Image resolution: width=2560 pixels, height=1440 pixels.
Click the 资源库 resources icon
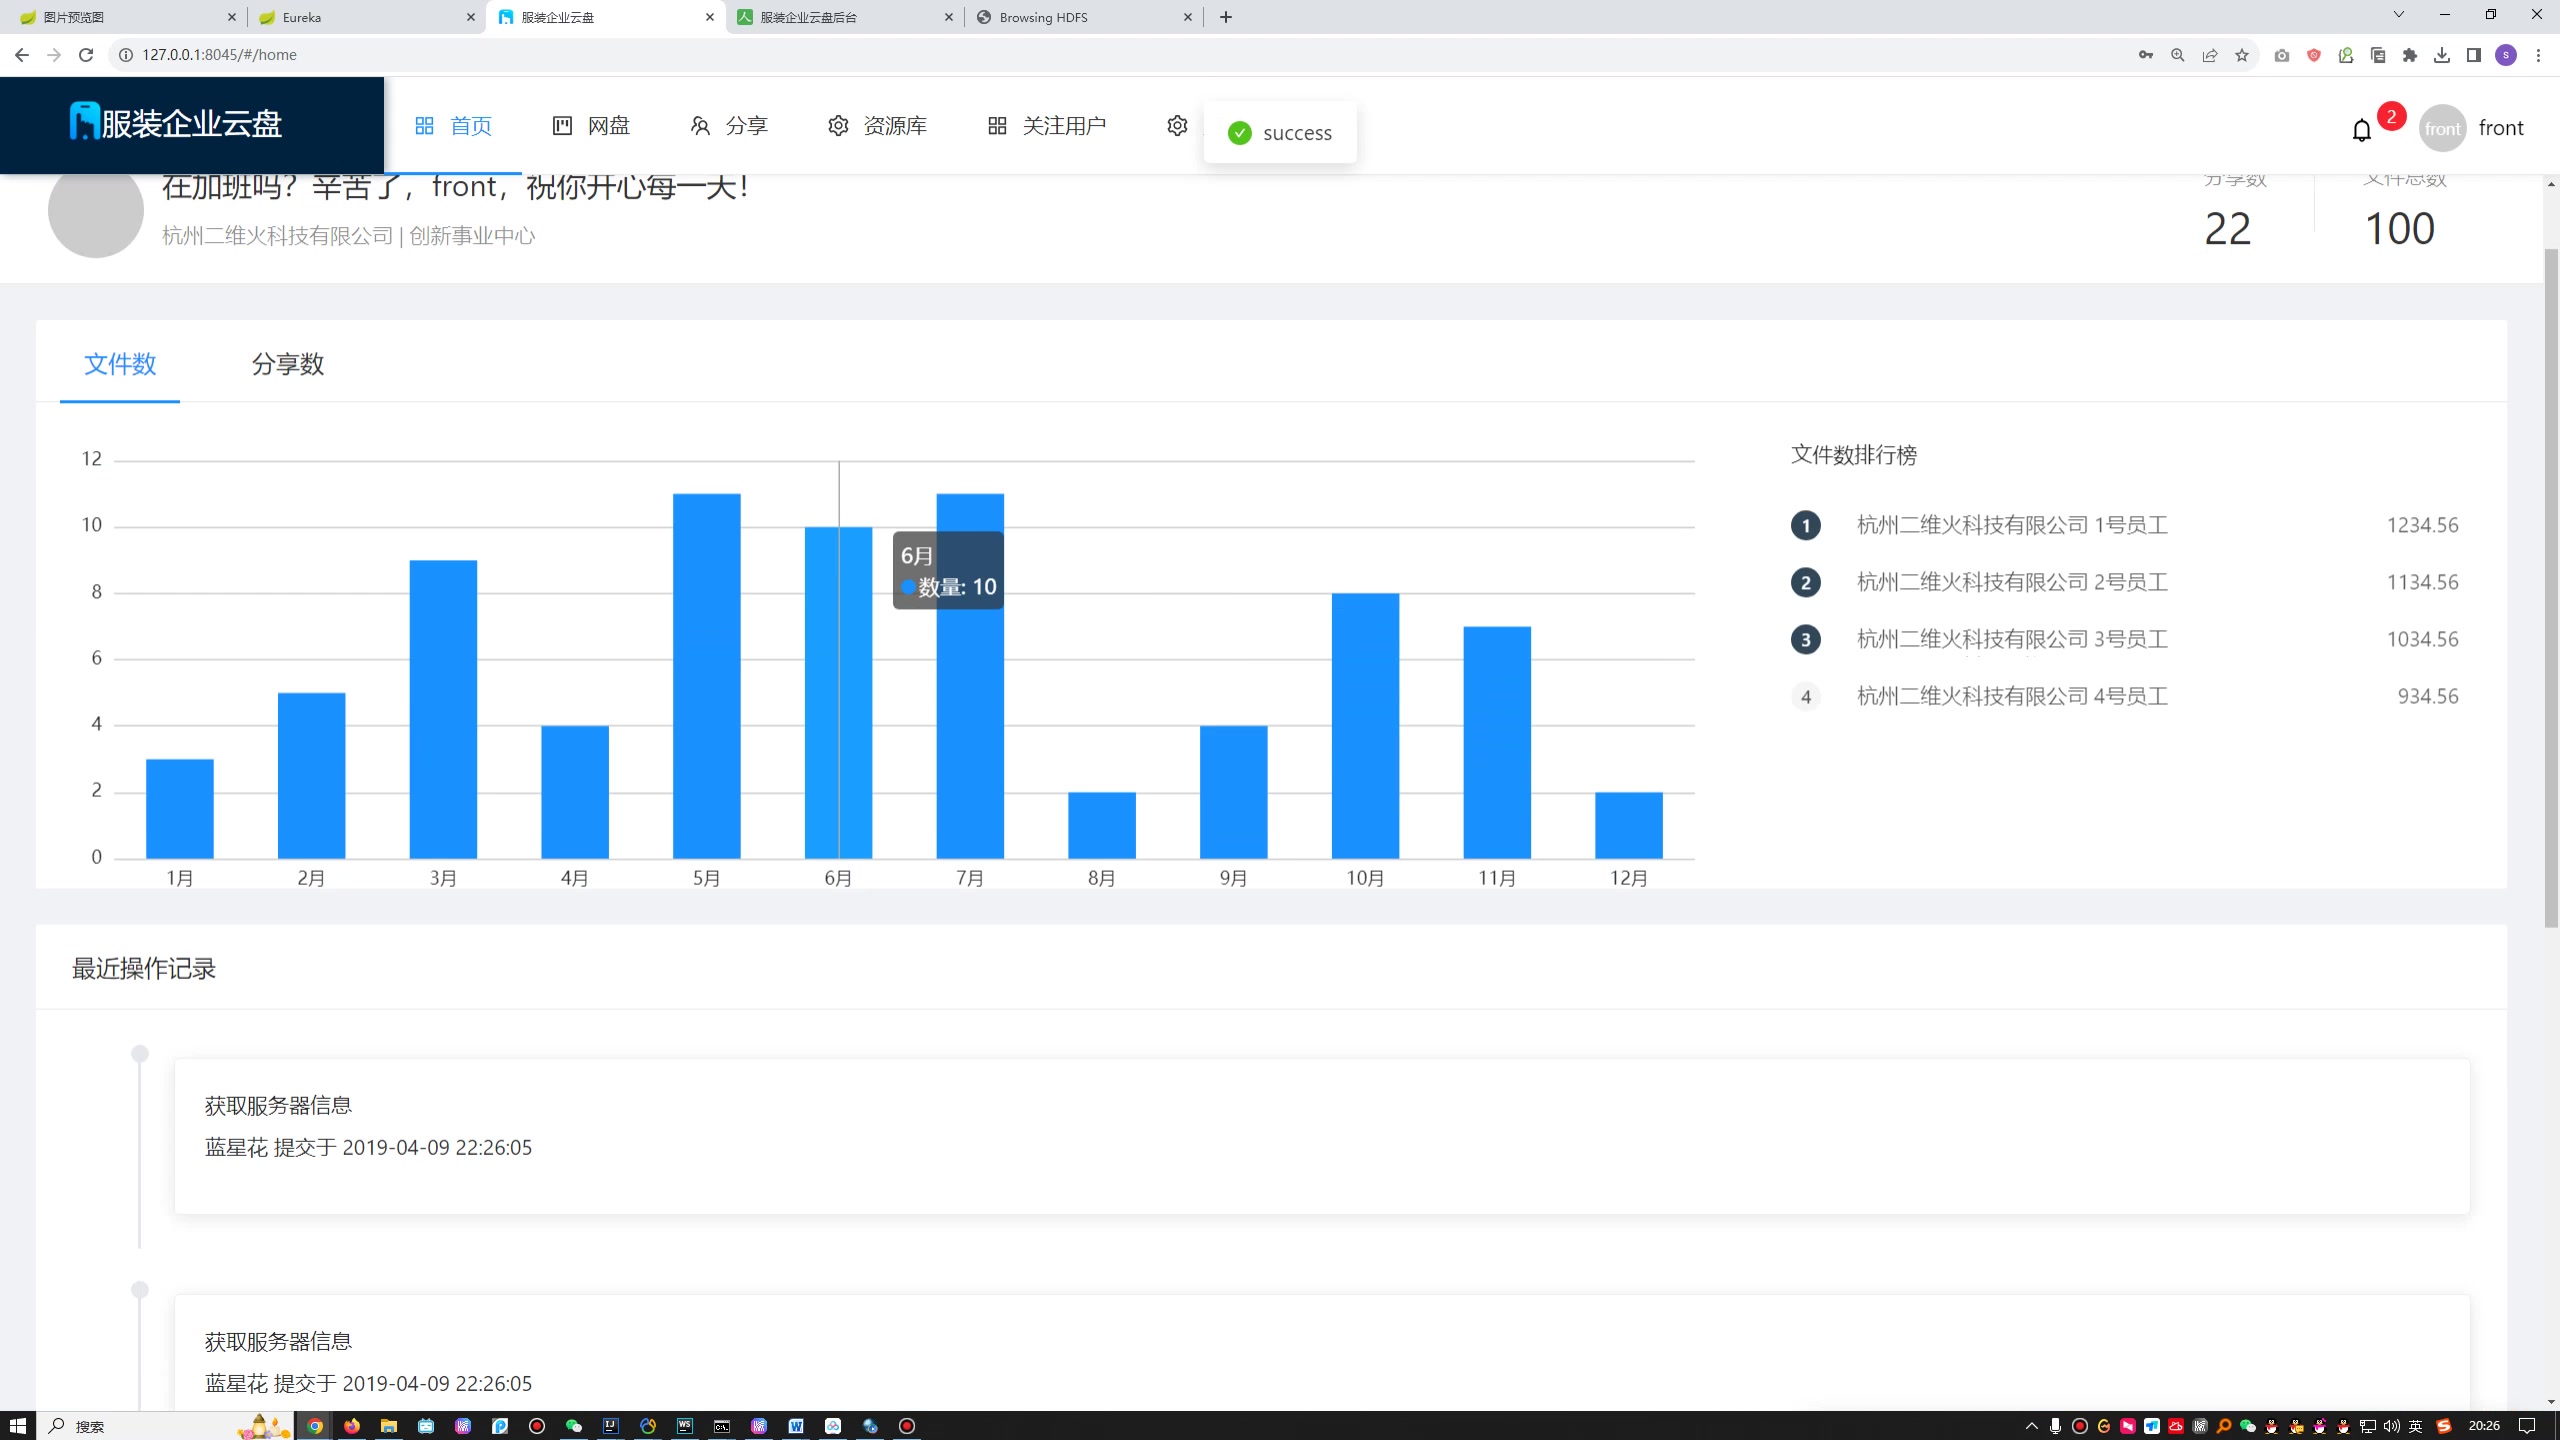[x=839, y=125]
